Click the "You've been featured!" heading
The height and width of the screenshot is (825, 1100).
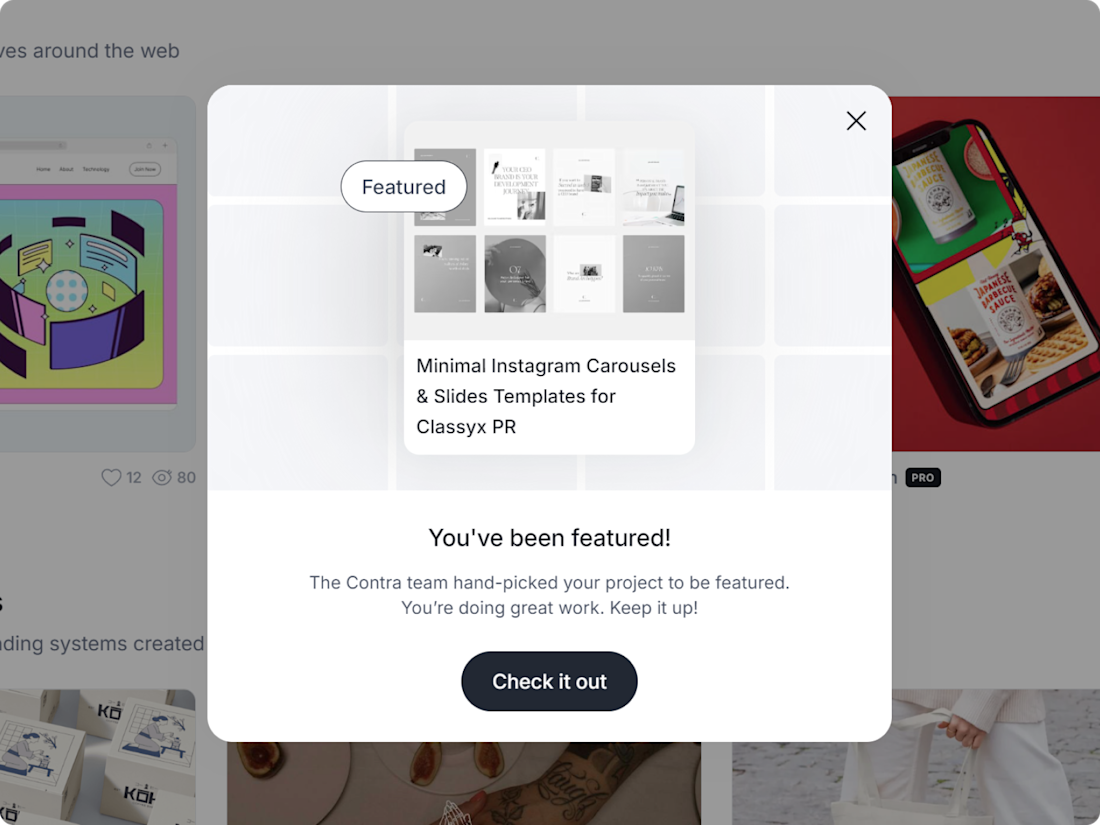549,538
